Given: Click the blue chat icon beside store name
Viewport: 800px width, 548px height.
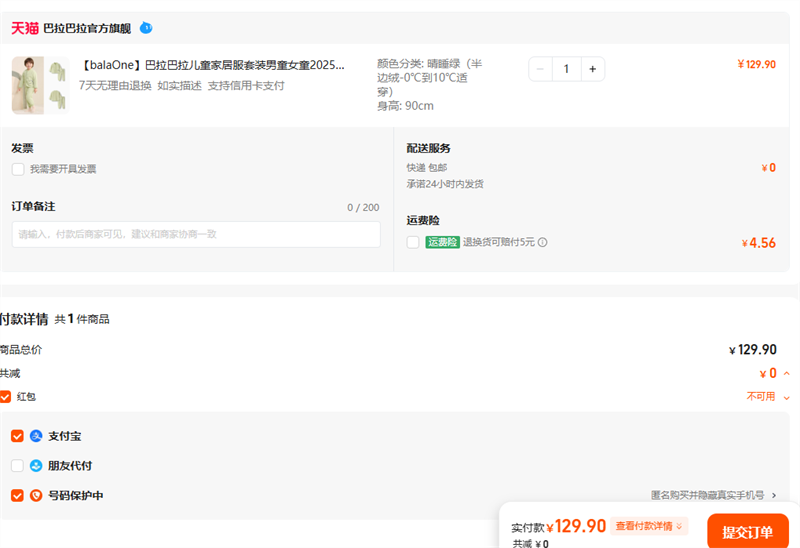Looking at the screenshot, I should pyautogui.click(x=146, y=28).
